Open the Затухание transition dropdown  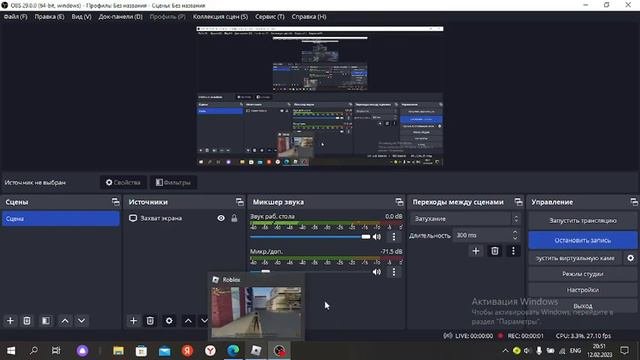[x=465, y=219]
